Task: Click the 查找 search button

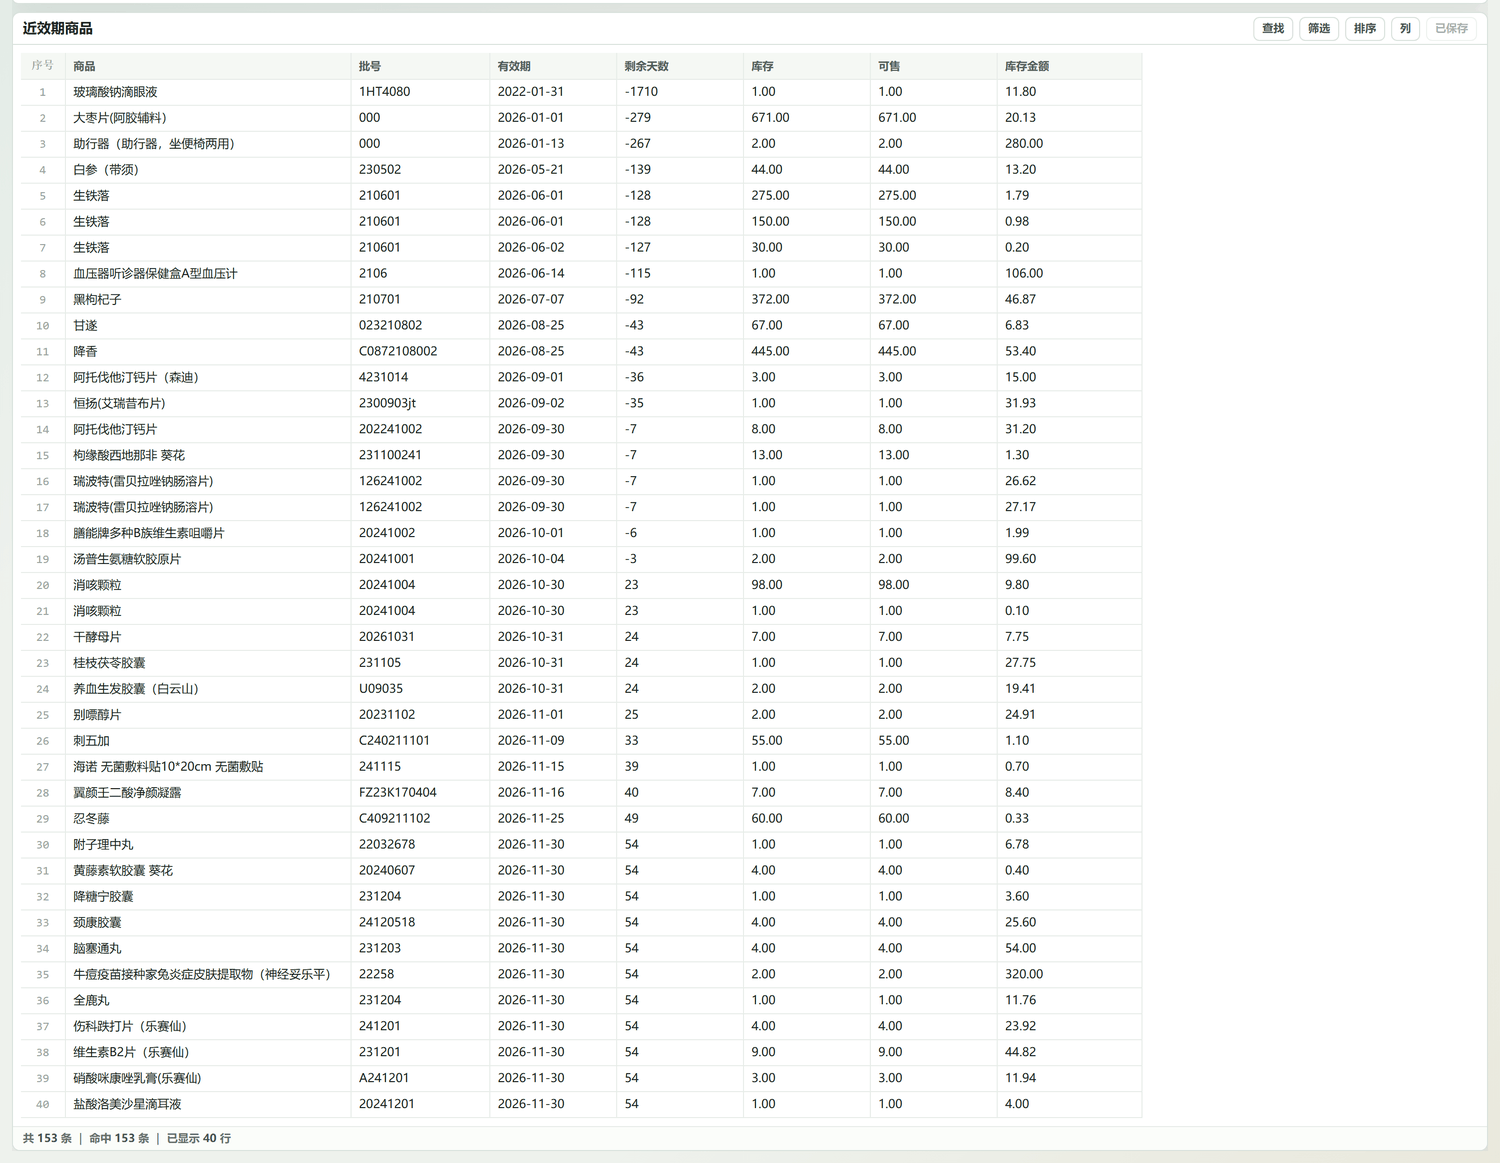Action: [x=1273, y=29]
